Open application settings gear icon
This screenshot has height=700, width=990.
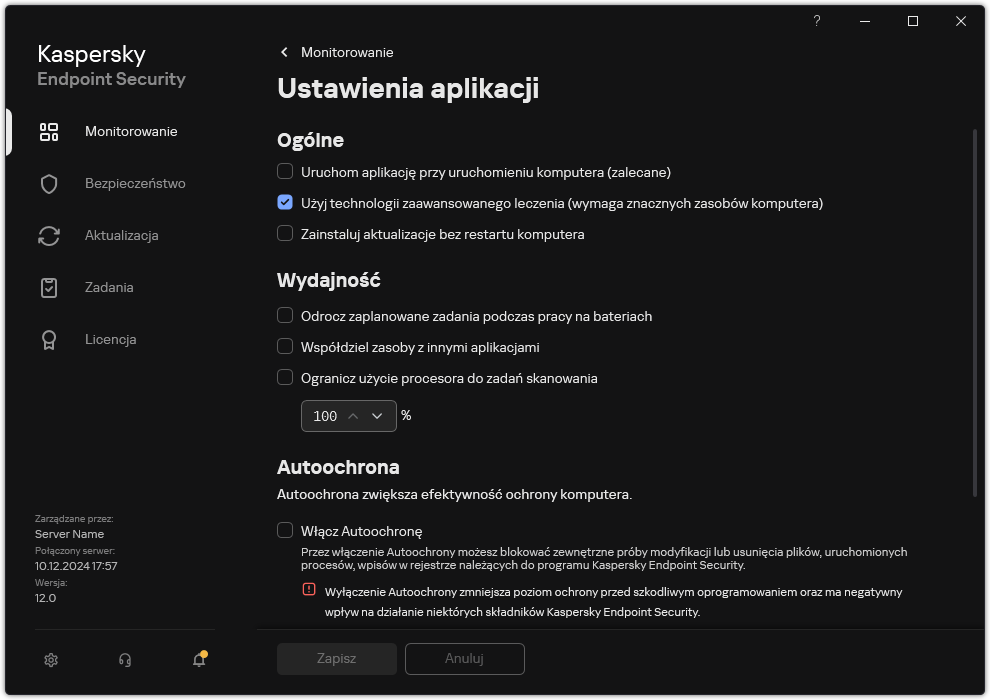[x=50, y=659]
